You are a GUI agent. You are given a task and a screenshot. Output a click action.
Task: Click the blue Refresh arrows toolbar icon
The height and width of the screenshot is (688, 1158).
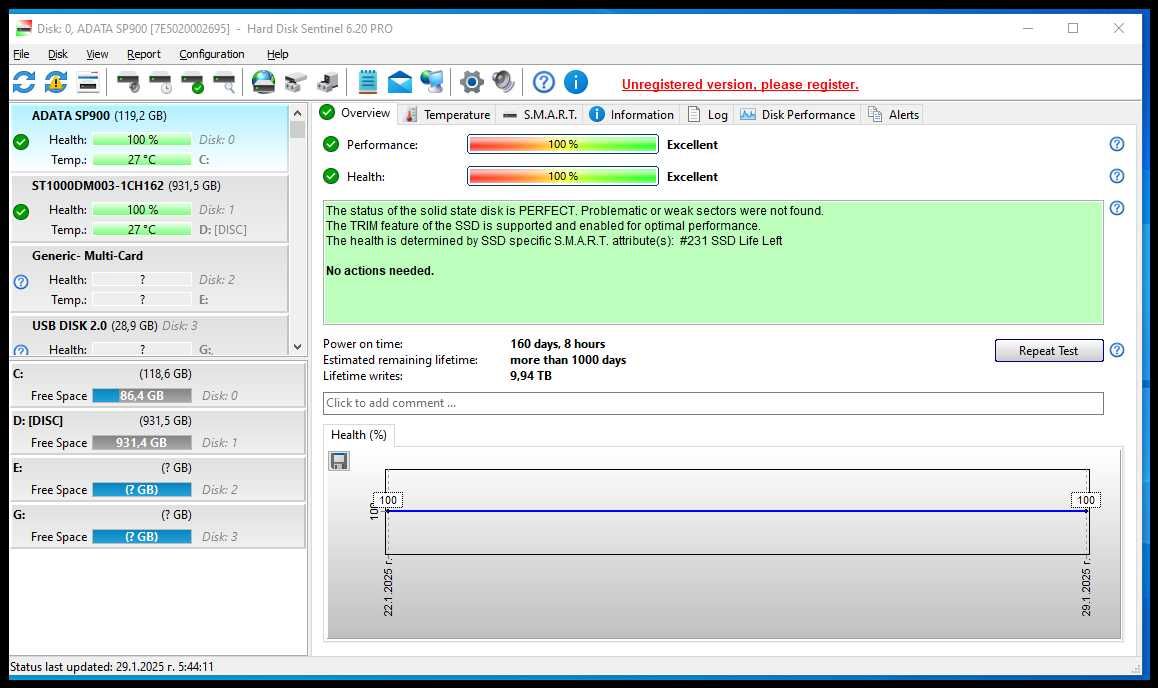tap(24, 82)
